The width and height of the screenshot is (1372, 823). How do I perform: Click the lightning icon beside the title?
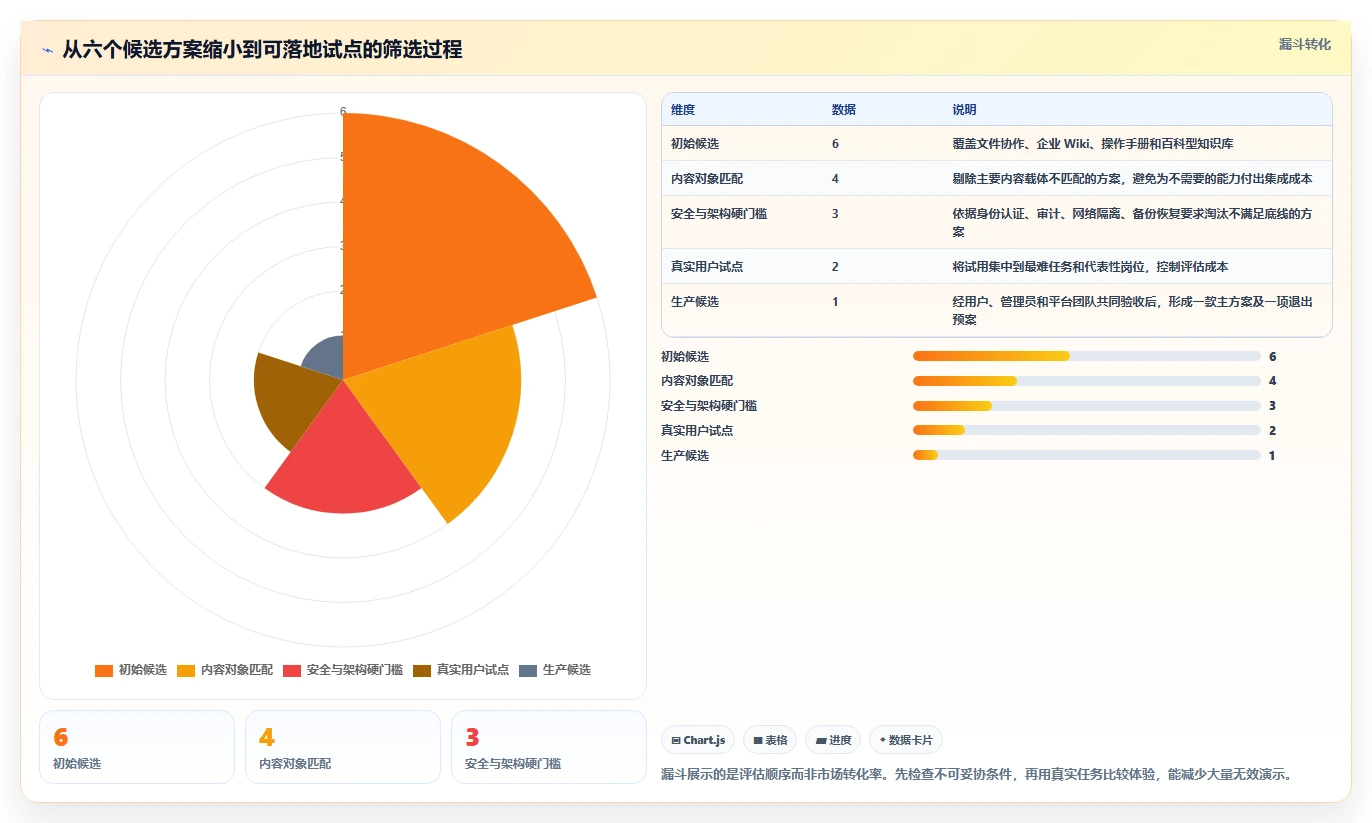pyautogui.click(x=47, y=50)
